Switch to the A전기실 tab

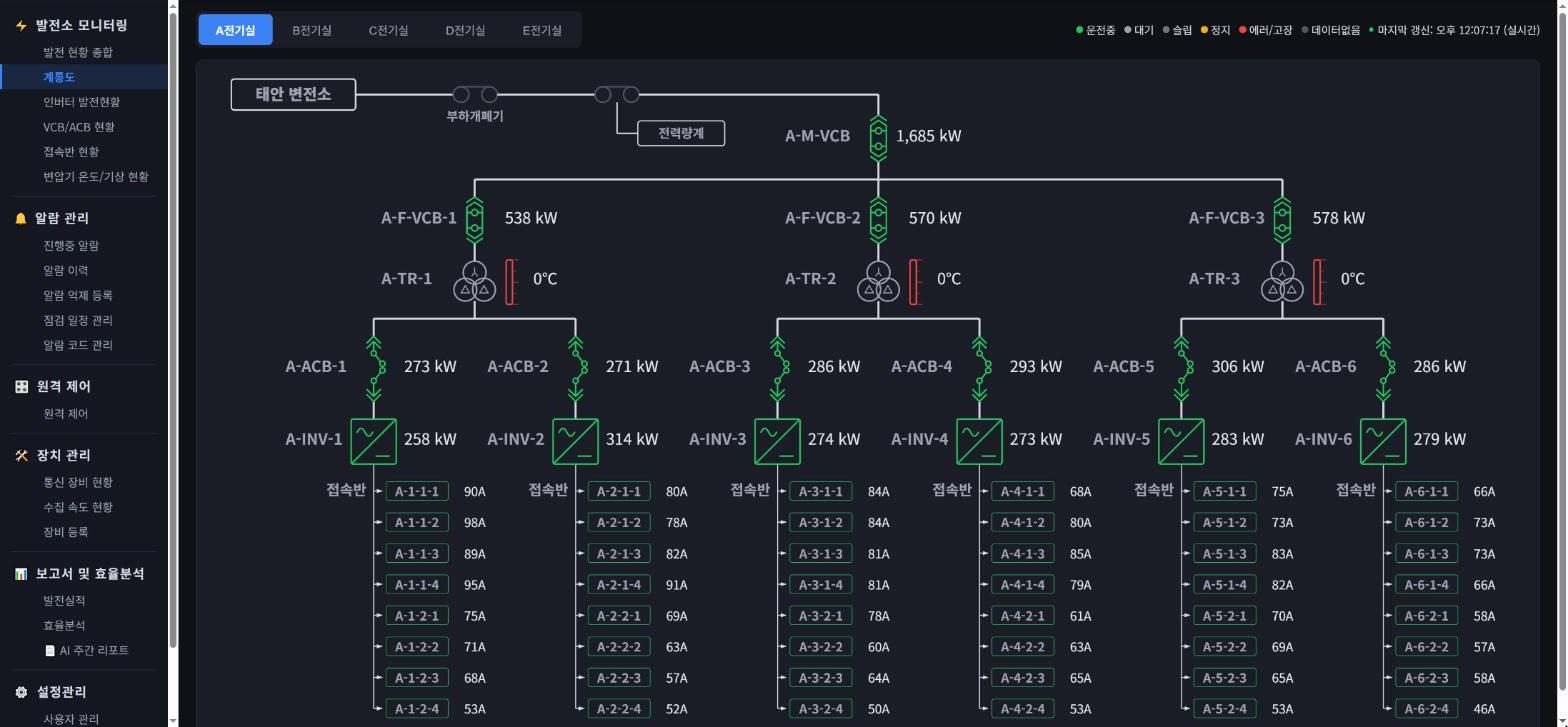235,30
